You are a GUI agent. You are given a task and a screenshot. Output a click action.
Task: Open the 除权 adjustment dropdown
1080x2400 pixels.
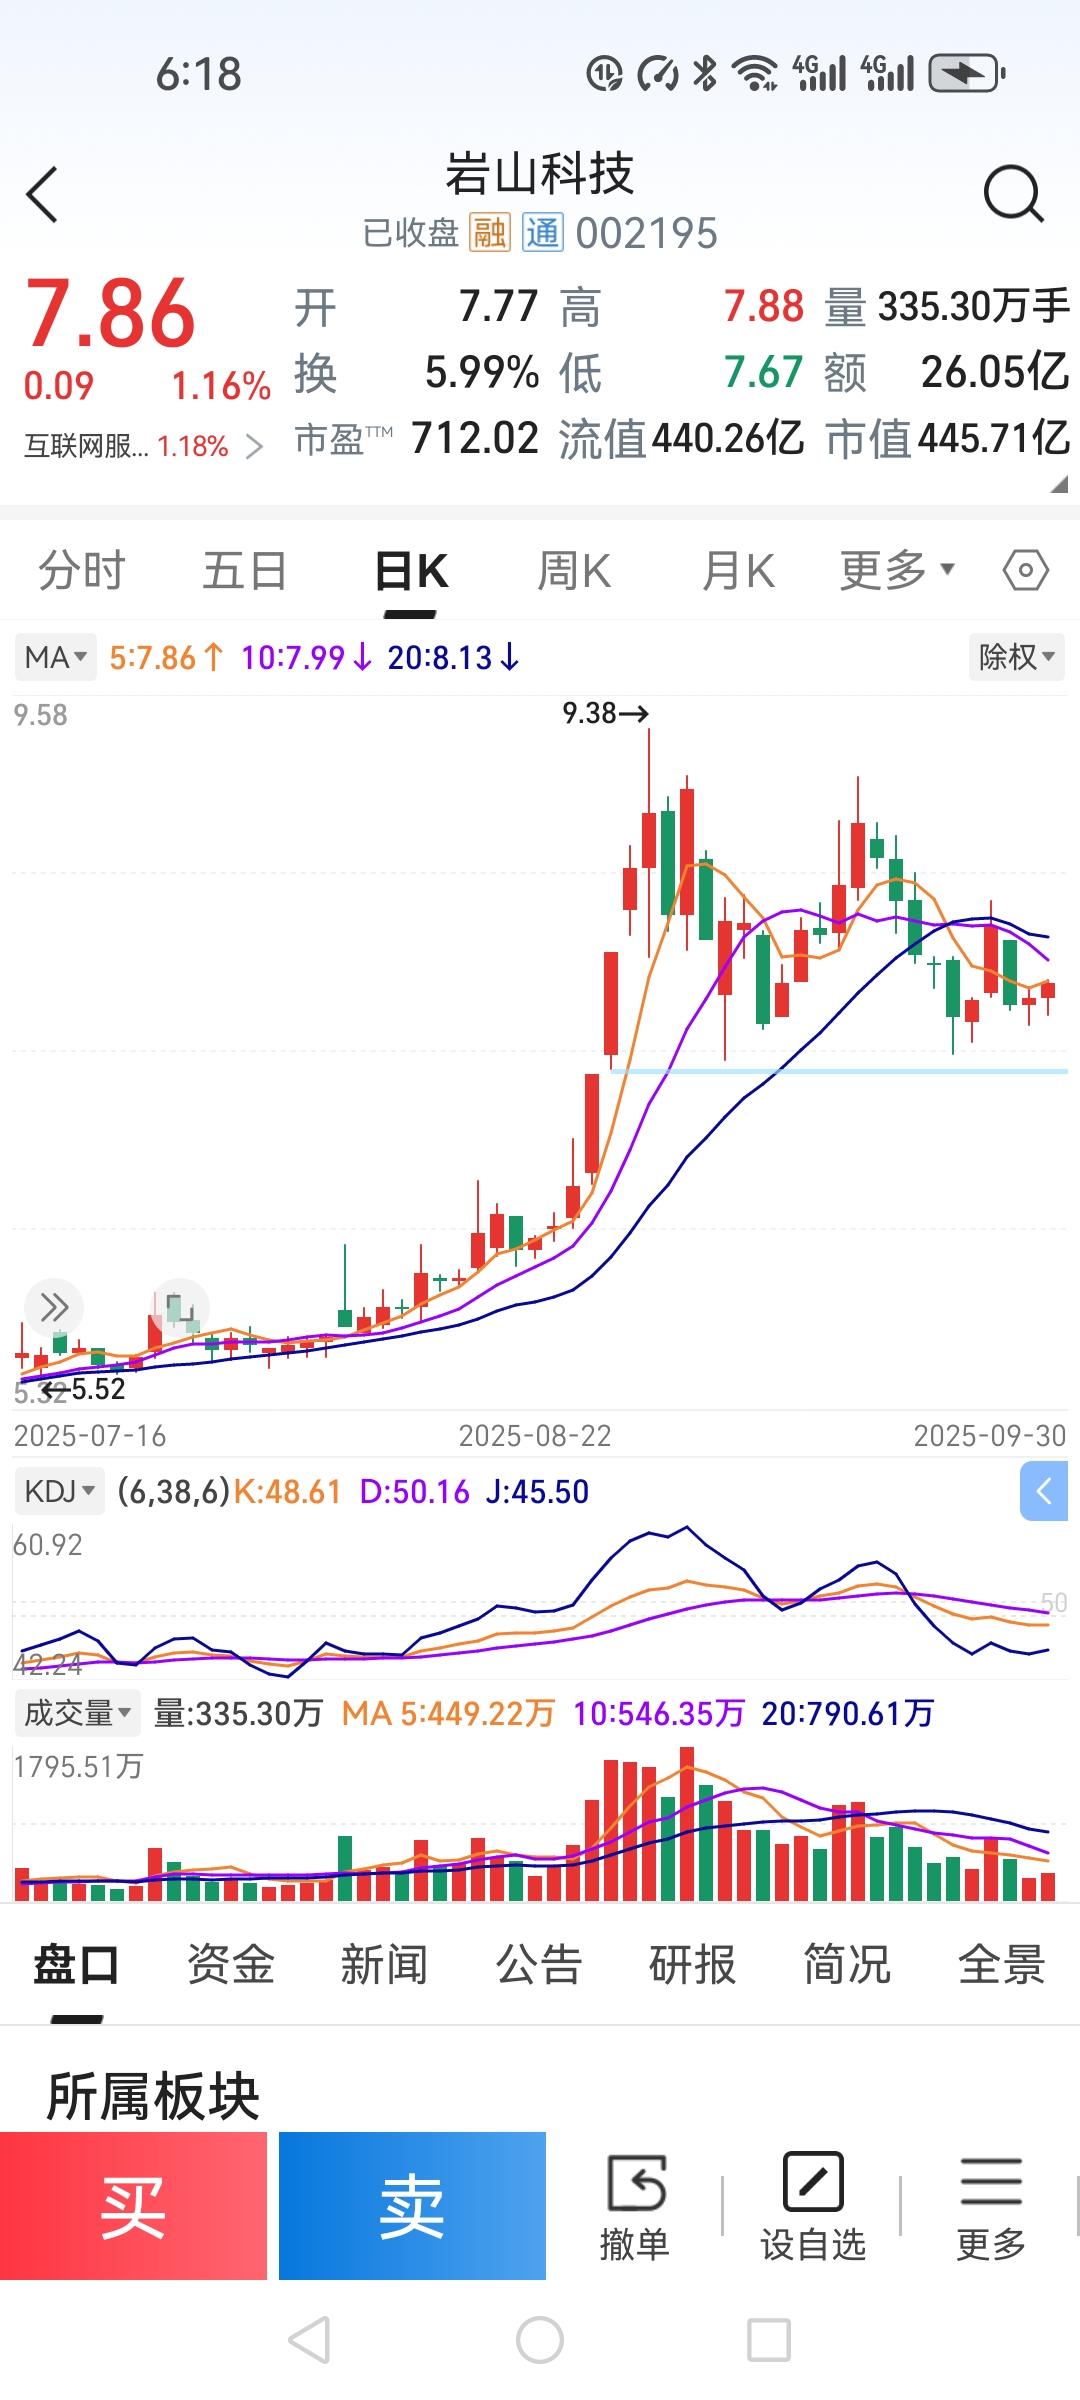pyautogui.click(x=1017, y=657)
